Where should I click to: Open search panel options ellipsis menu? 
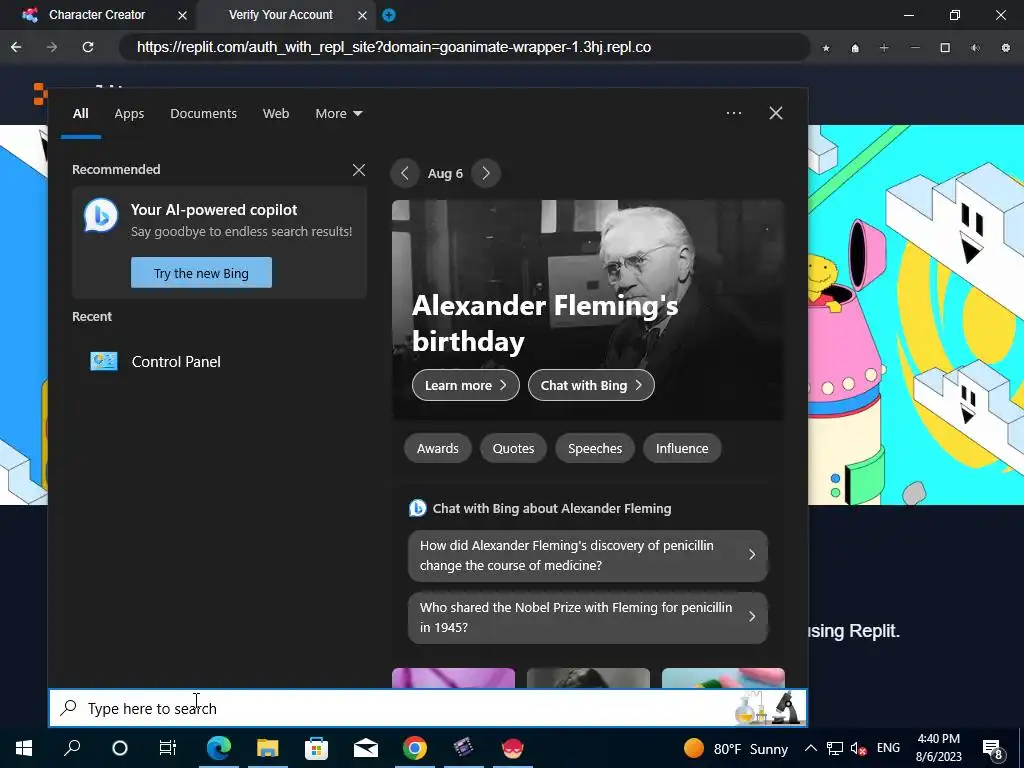tap(734, 113)
